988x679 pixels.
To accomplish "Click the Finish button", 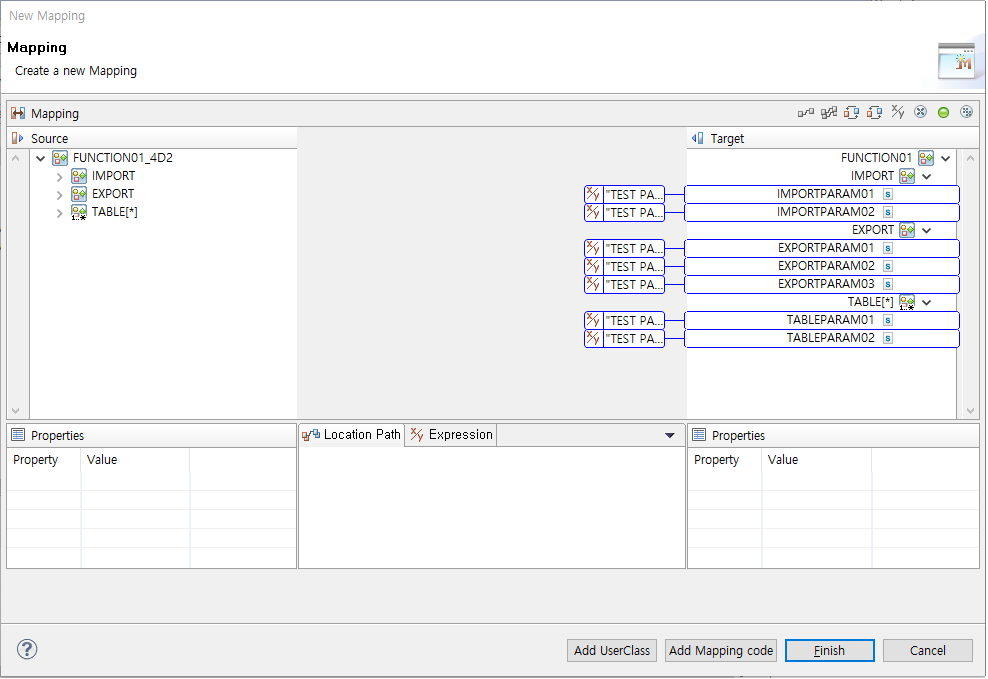I will point(829,650).
